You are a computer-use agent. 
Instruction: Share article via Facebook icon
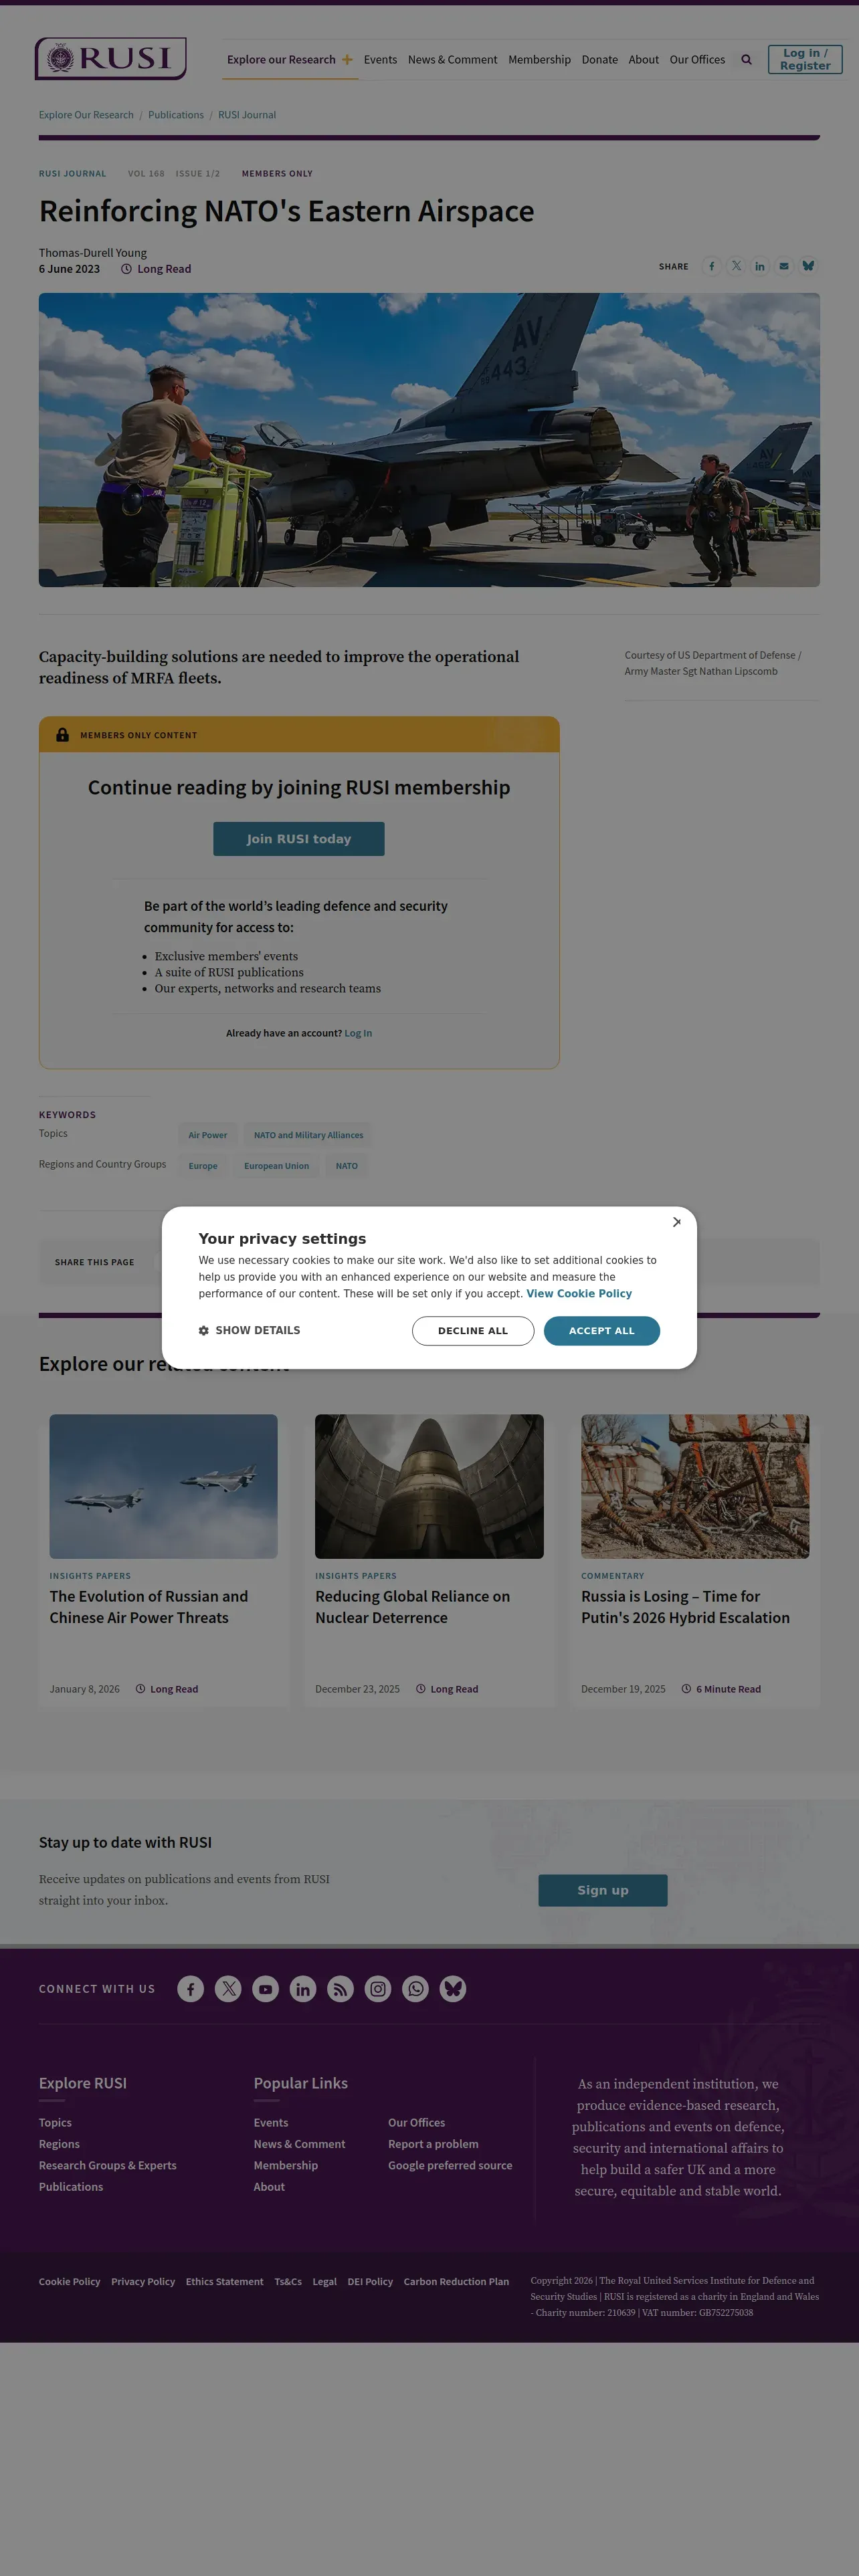pos(711,266)
